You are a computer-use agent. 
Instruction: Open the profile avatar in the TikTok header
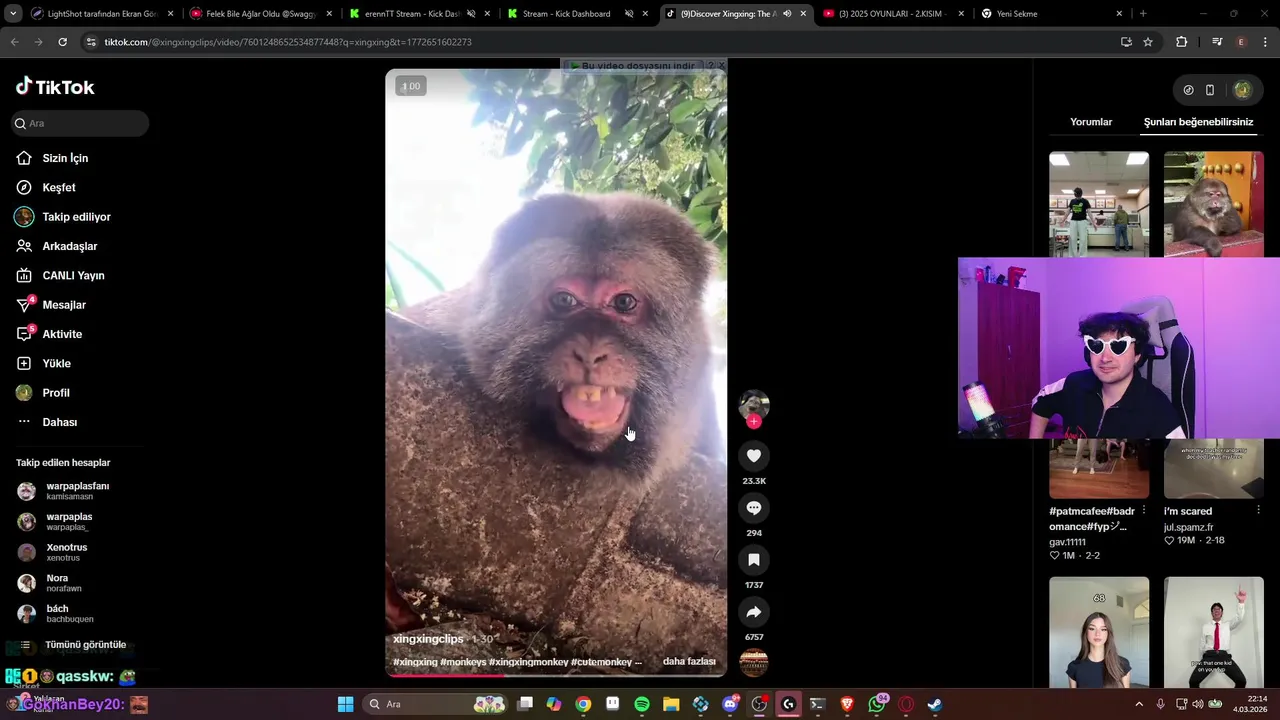tap(1242, 90)
